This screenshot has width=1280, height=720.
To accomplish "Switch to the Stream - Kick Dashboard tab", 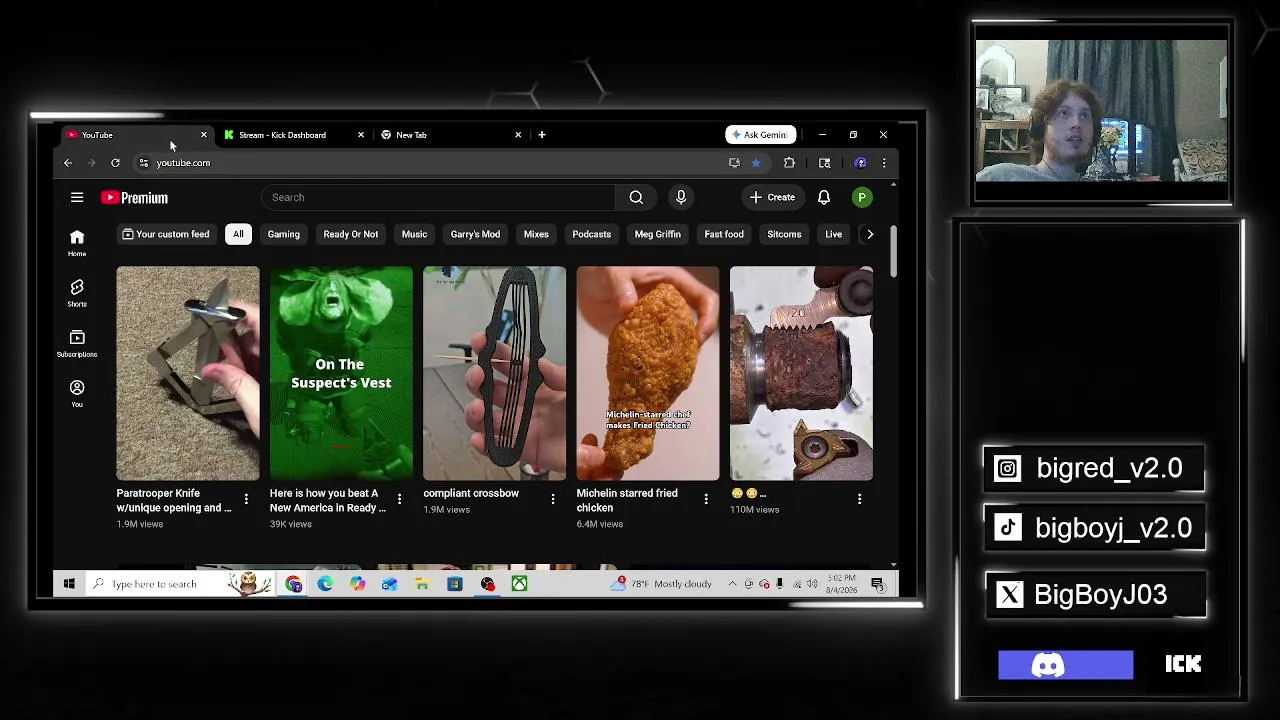I will [x=295, y=135].
